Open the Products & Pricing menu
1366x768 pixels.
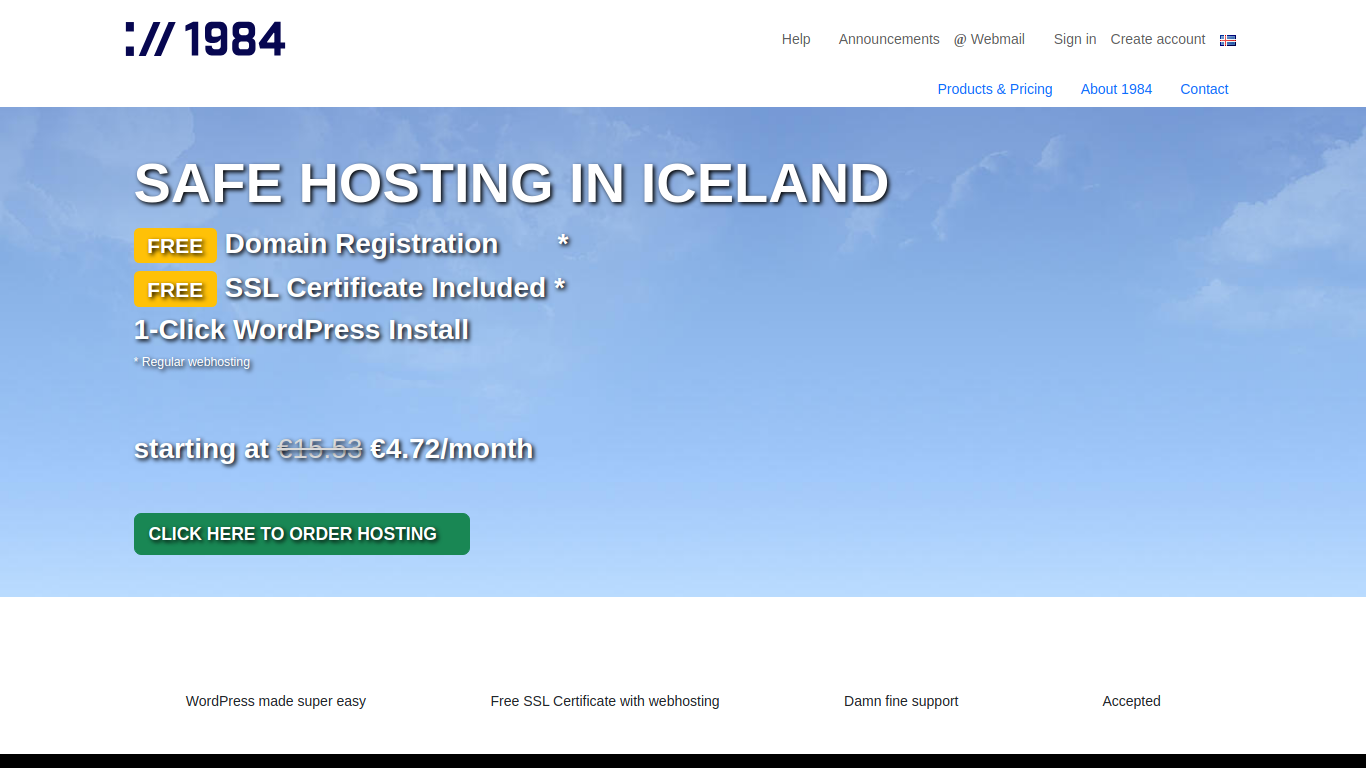(x=995, y=89)
